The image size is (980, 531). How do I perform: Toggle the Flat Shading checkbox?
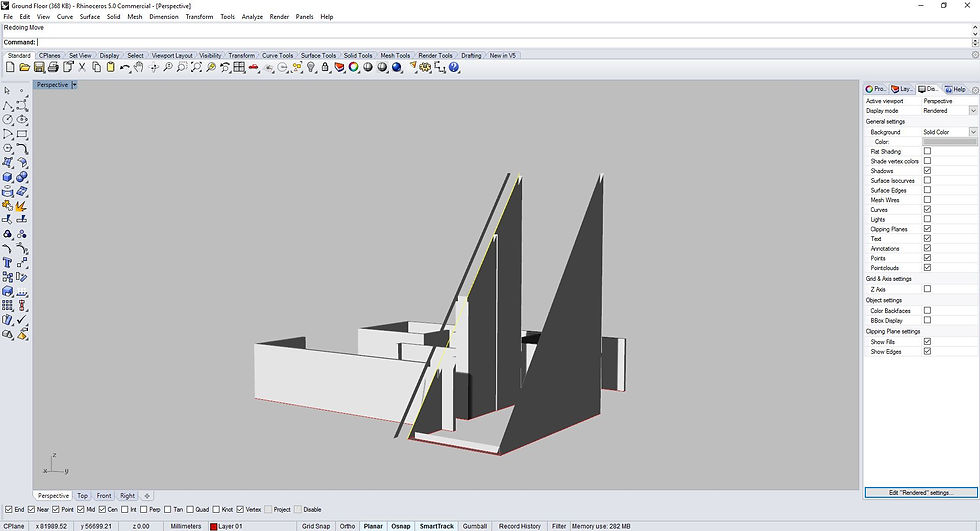point(928,151)
